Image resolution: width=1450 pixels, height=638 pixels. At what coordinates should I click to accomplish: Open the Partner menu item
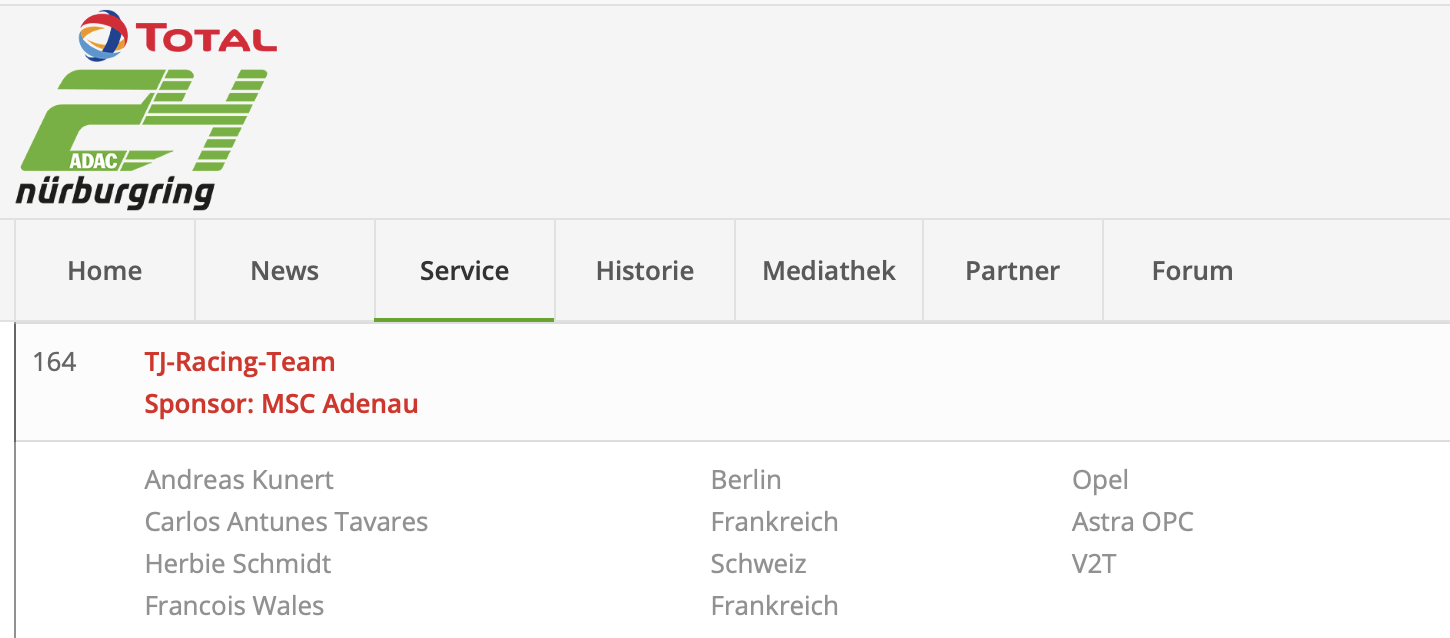click(1012, 271)
